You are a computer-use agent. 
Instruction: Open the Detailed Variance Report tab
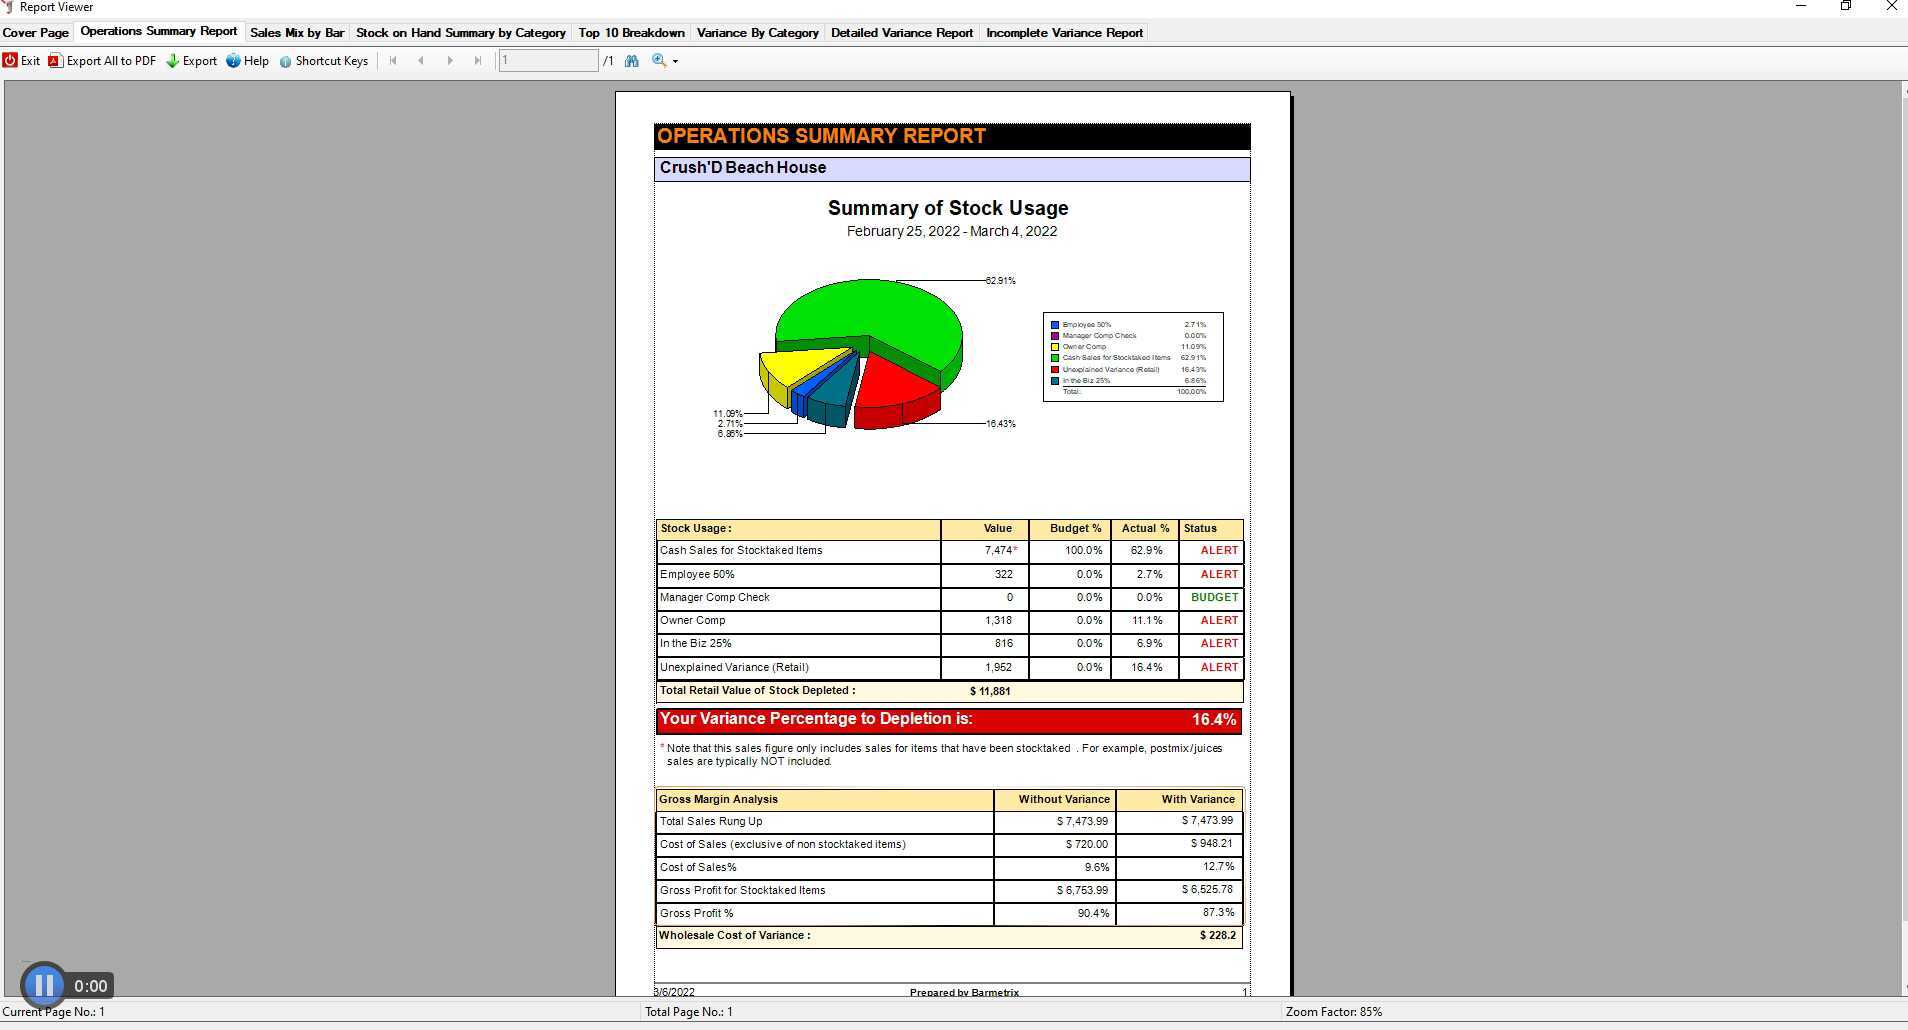pos(902,33)
